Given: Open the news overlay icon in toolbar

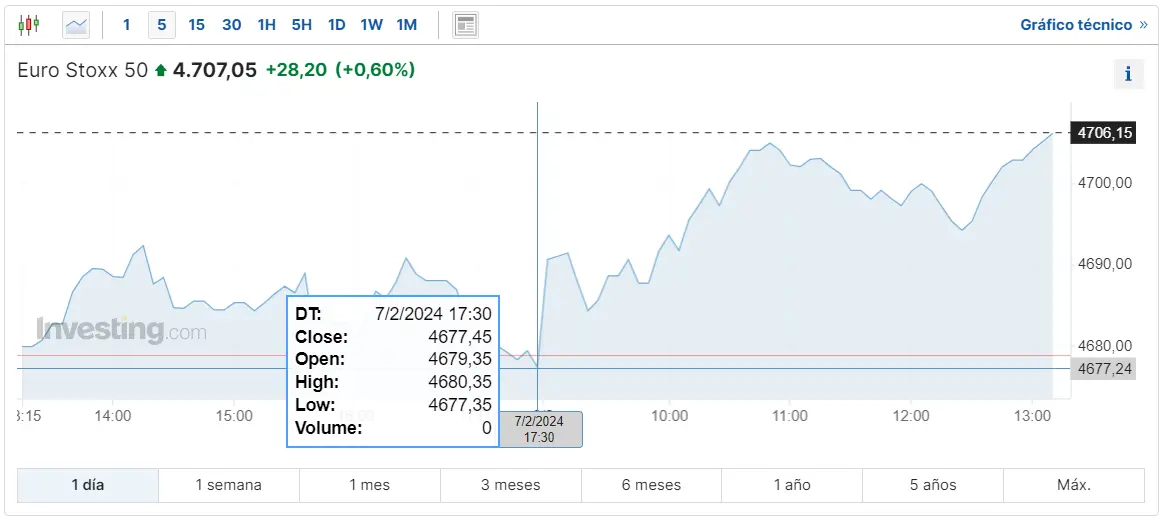Looking at the screenshot, I should click(465, 24).
